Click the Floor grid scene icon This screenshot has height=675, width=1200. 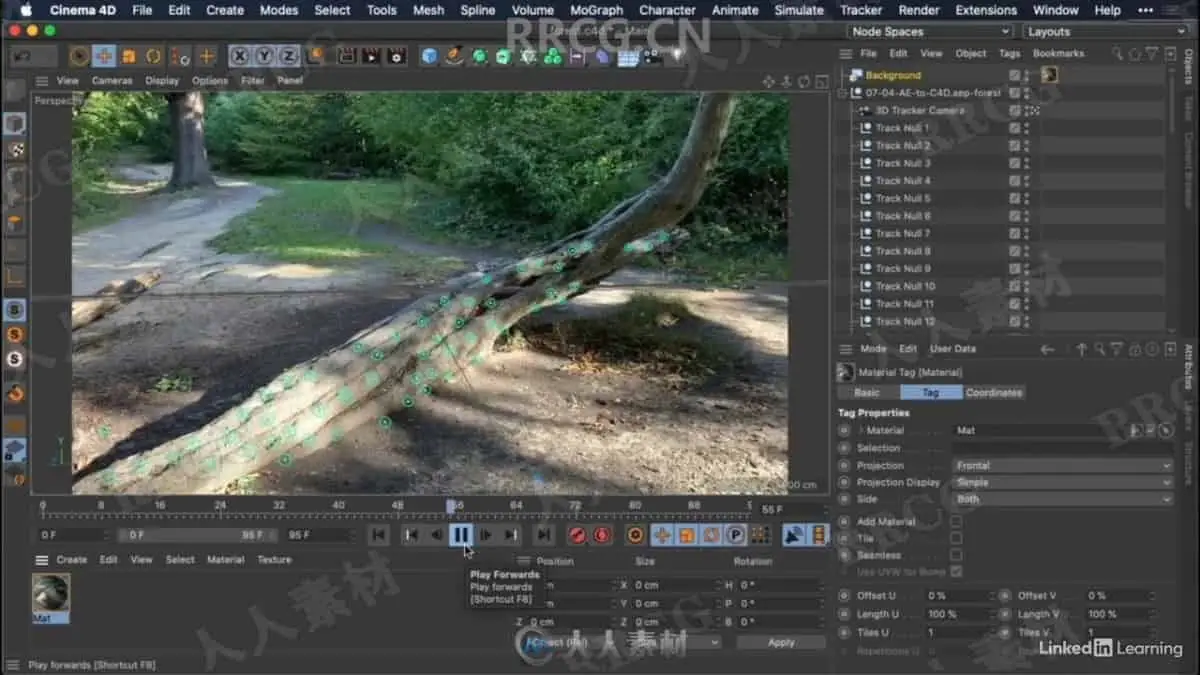[x=628, y=57]
